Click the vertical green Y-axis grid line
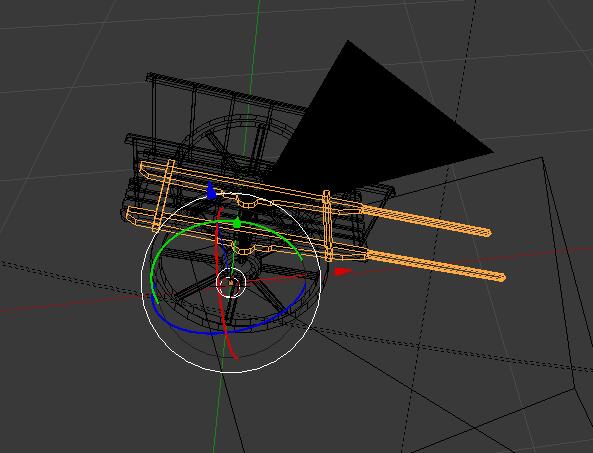Image resolution: width=593 pixels, height=453 pixels. [253, 57]
